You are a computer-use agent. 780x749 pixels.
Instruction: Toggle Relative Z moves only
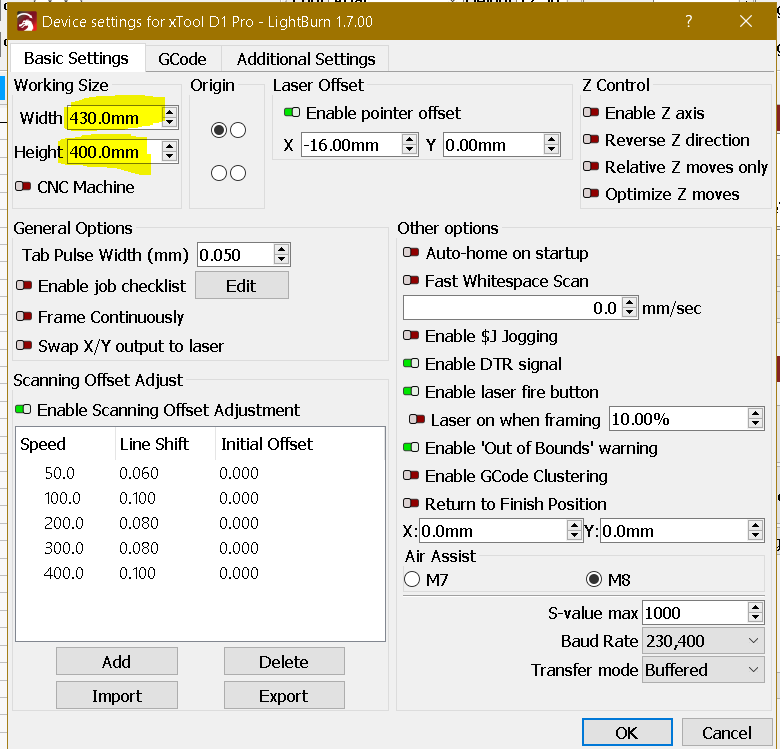click(591, 166)
